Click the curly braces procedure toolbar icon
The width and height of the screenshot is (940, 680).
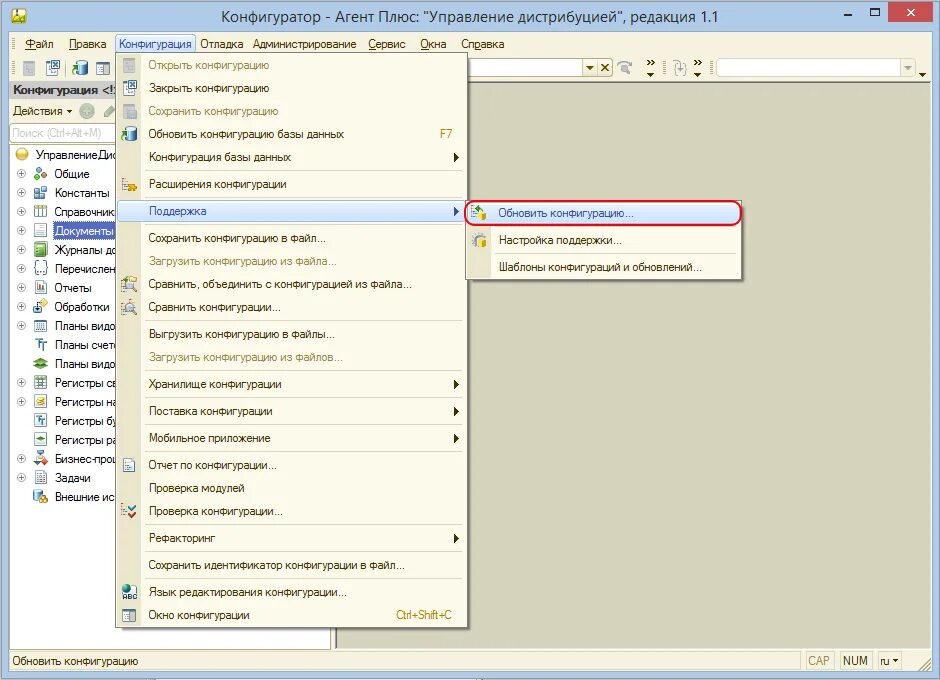(x=679, y=68)
